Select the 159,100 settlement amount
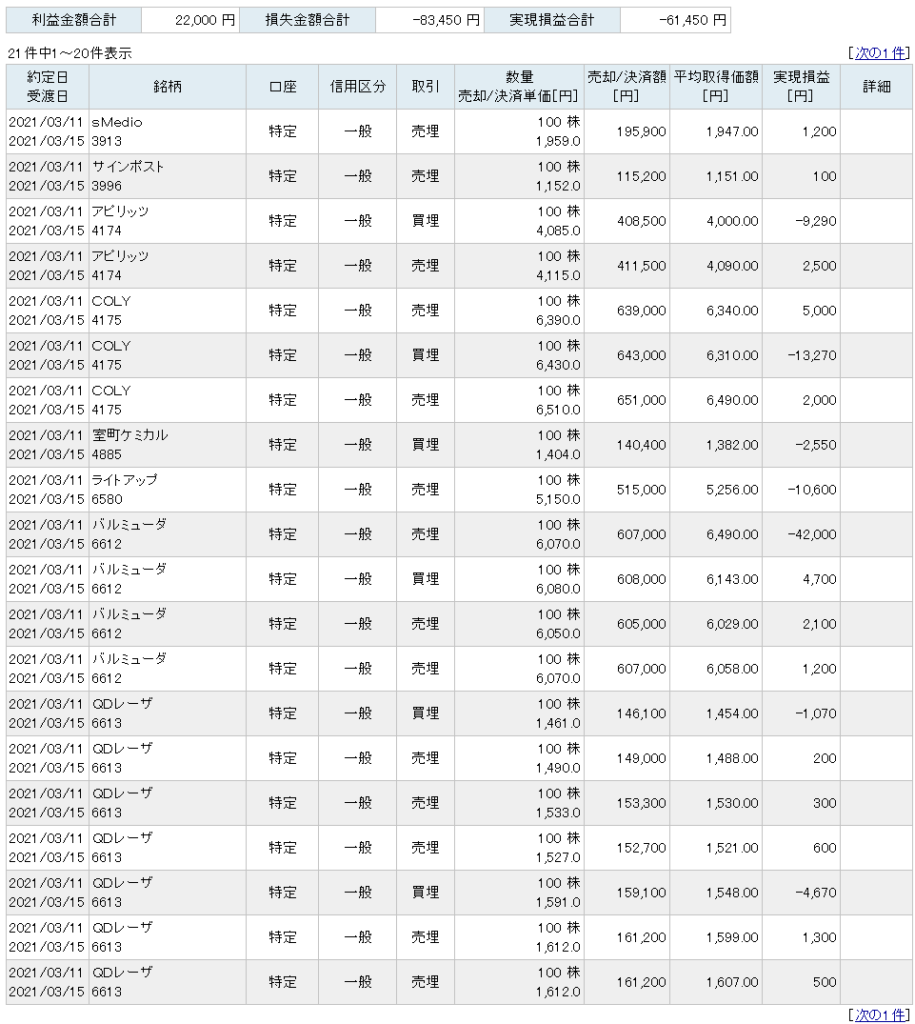 (x=641, y=892)
